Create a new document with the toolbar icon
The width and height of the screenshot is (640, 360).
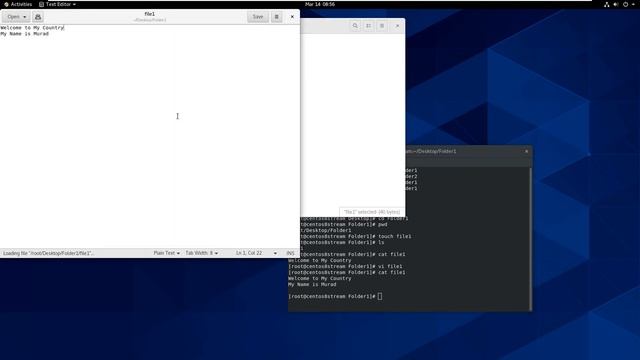coord(38,17)
